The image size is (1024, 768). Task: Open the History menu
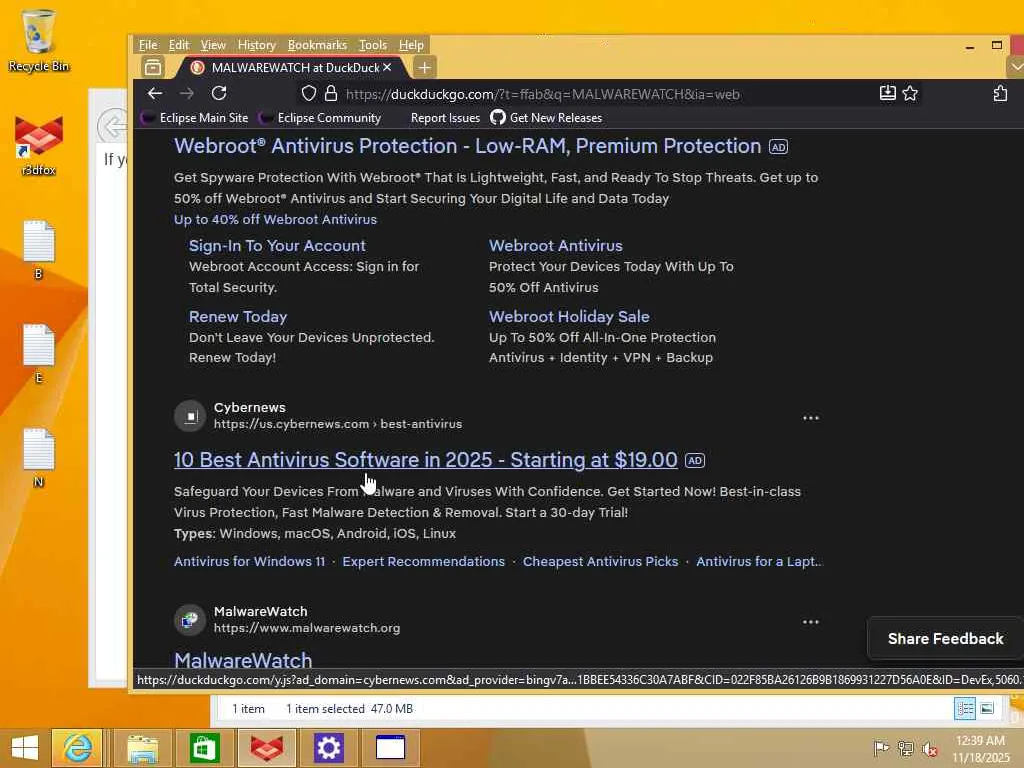point(256,45)
